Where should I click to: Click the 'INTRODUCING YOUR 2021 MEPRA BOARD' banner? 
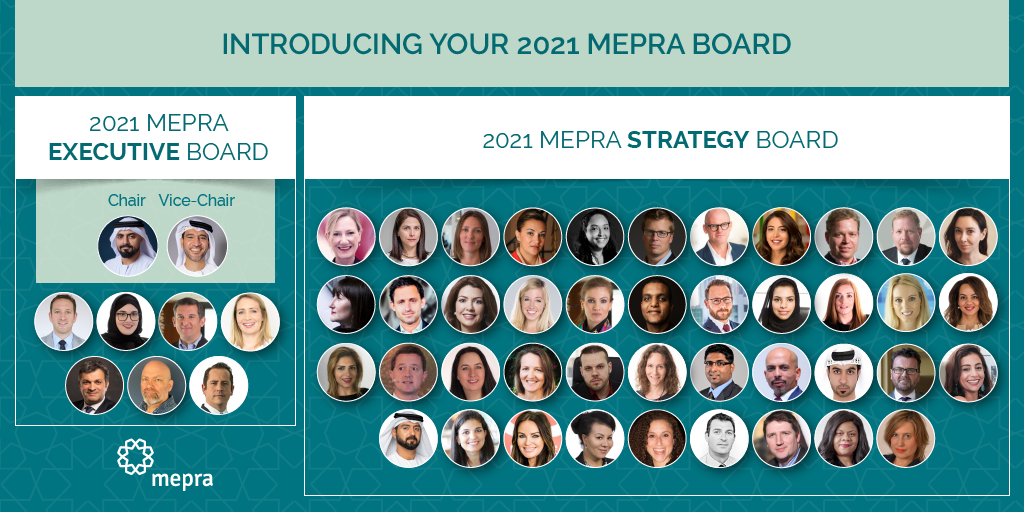pos(507,44)
